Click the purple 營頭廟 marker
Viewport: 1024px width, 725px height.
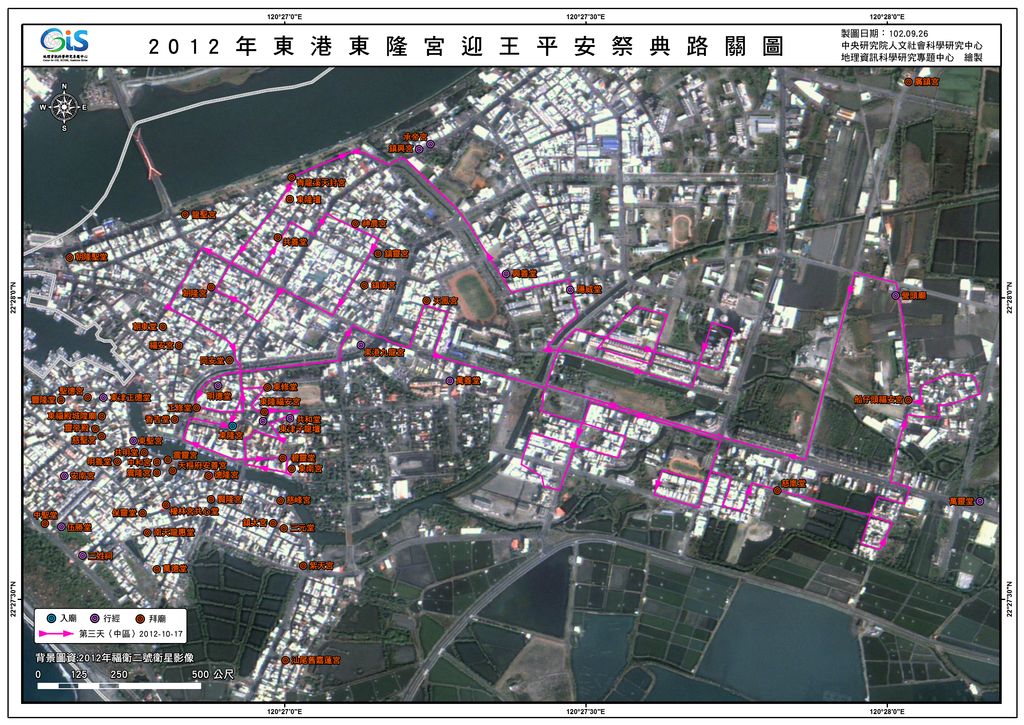pyautogui.click(x=895, y=296)
